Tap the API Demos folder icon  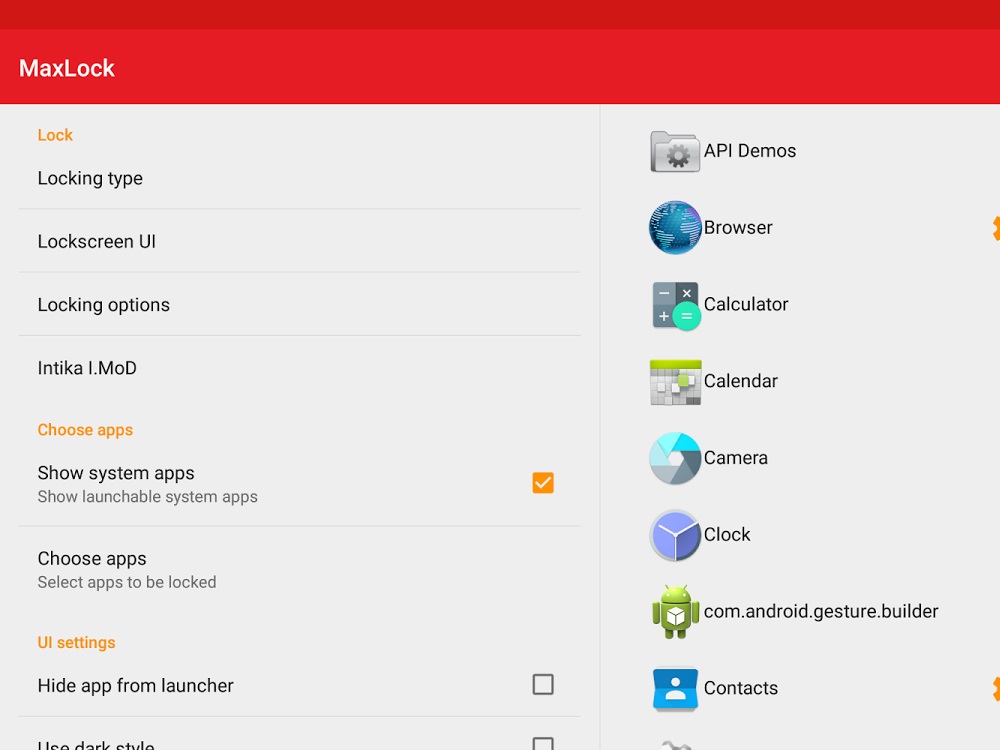coord(675,151)
